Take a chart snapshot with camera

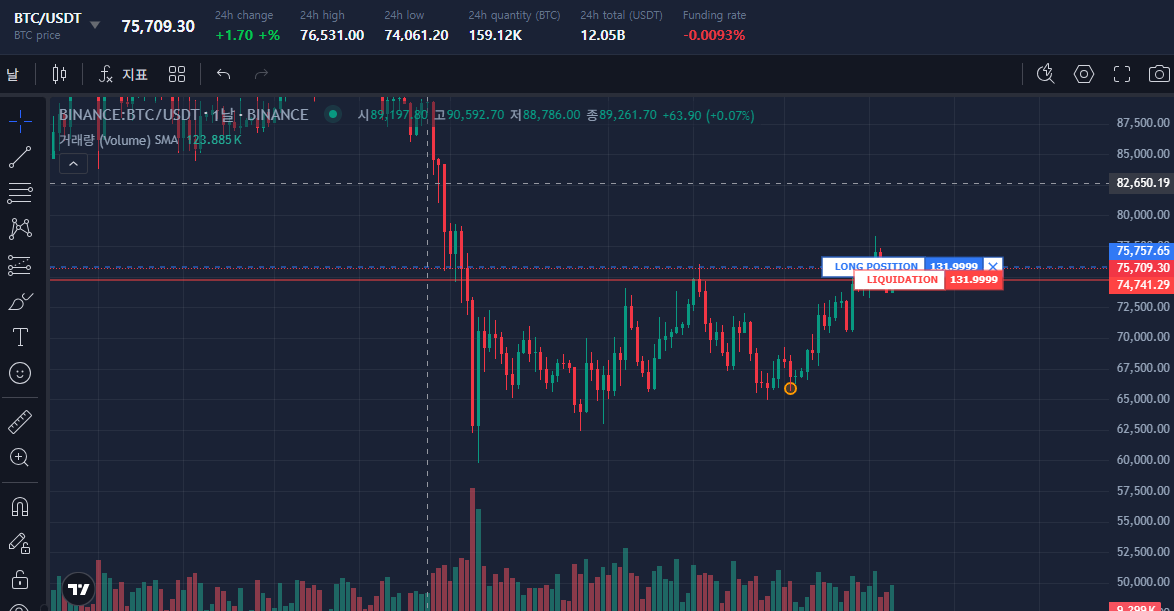pos(1159,74)
